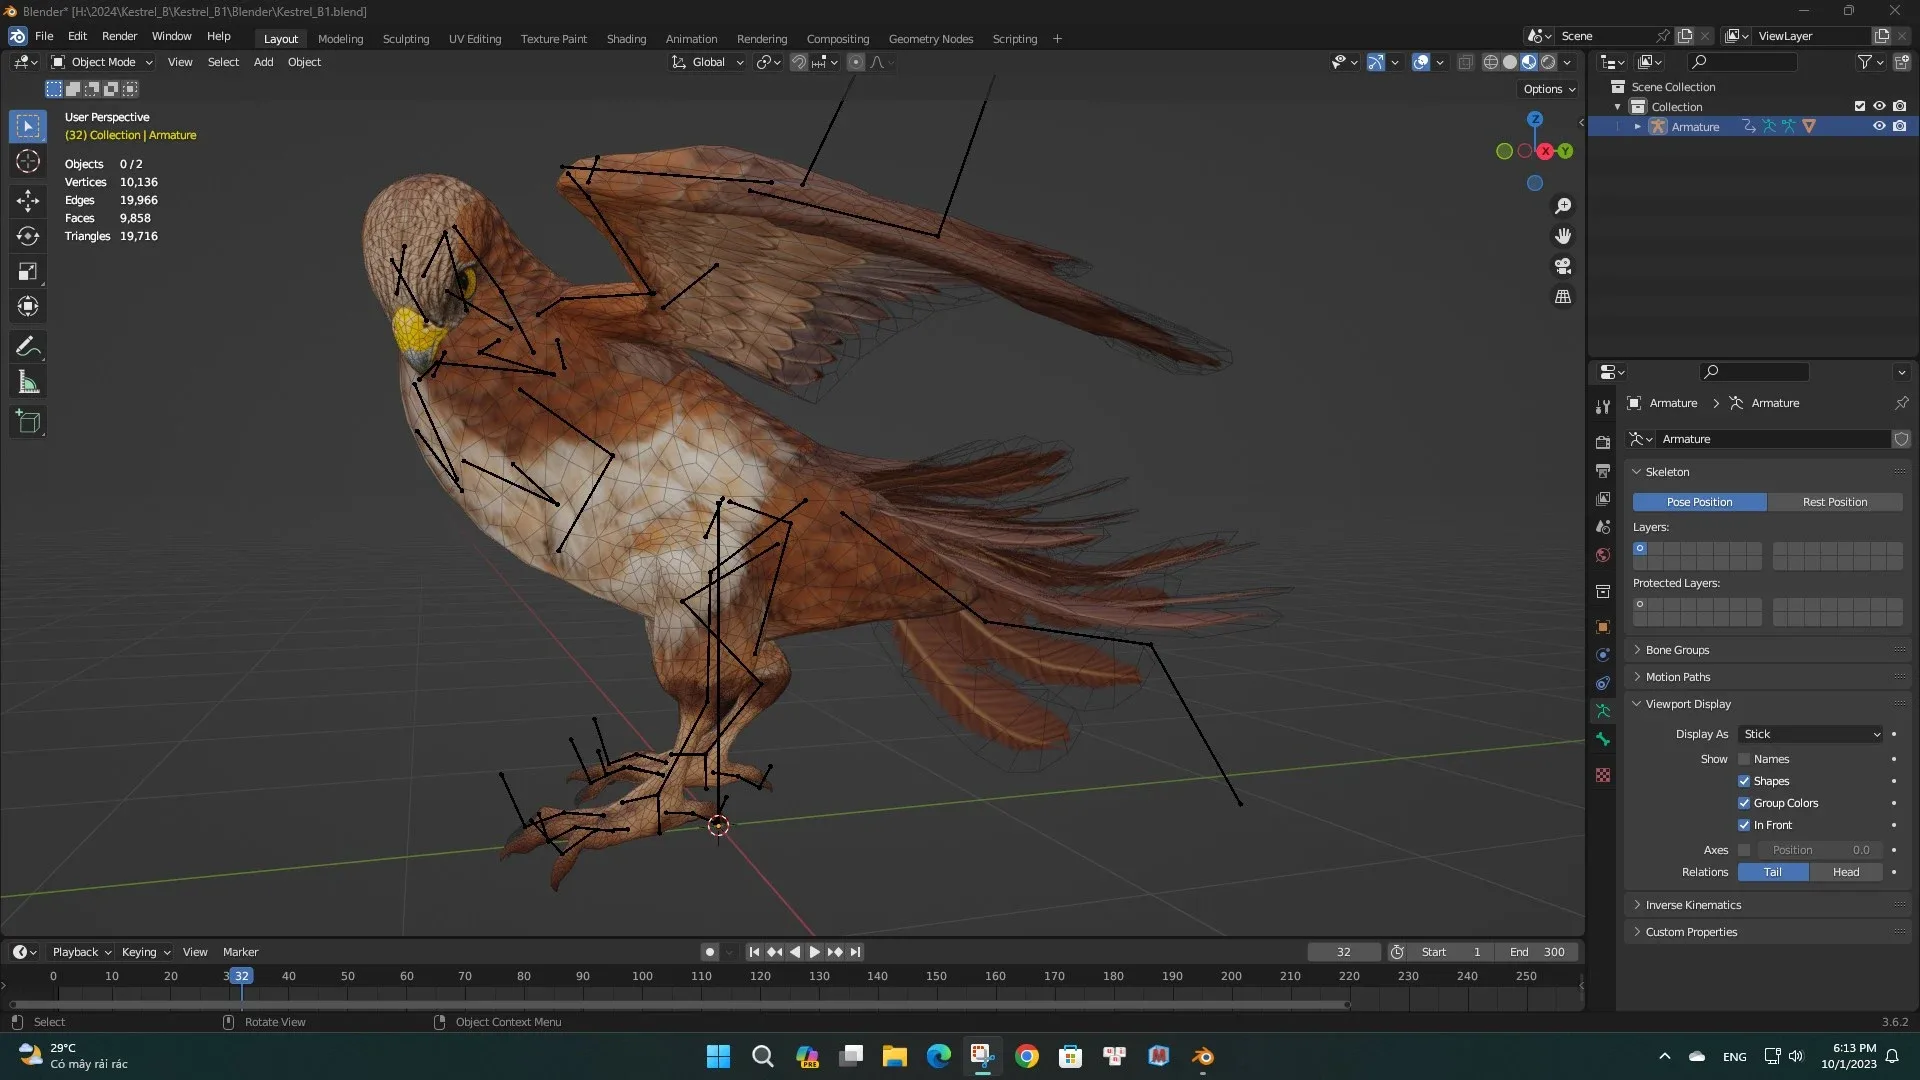Open File Explorer from taskbar
This screenshot has width=1920, height=1080.
click(x=894, y=1056)
